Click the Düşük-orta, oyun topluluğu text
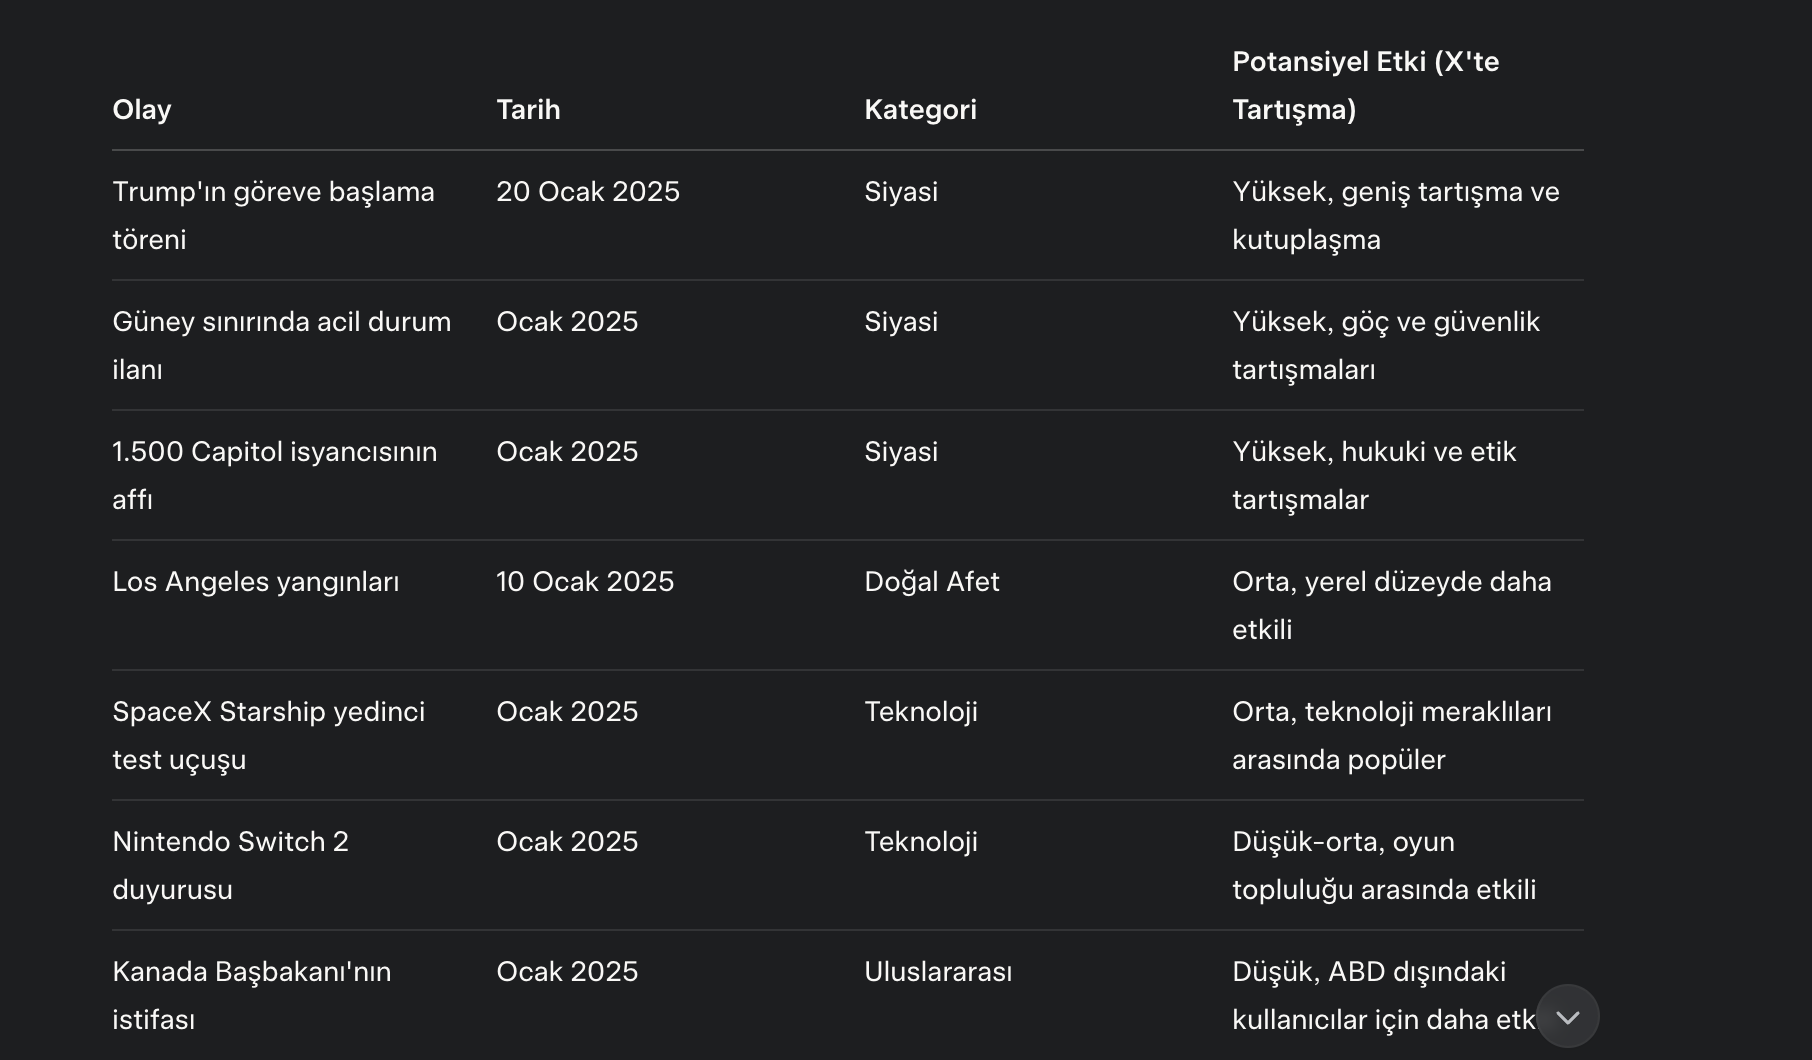This screenshot has width=1812, height=1060. point(1384,866)
